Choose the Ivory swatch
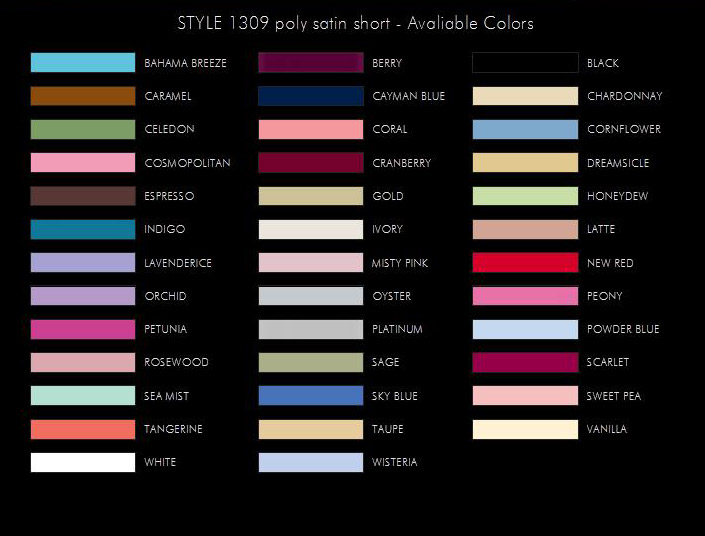This screenshot has height=536, width=705. (x=311, y=229)
